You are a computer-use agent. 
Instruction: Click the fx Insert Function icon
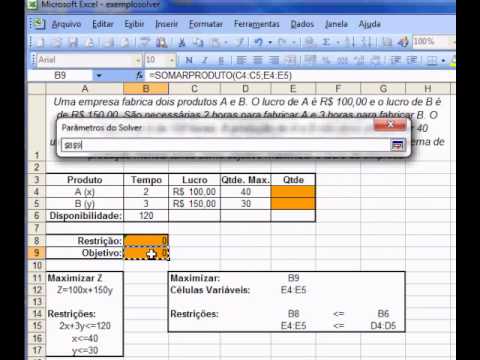(140, 76)
